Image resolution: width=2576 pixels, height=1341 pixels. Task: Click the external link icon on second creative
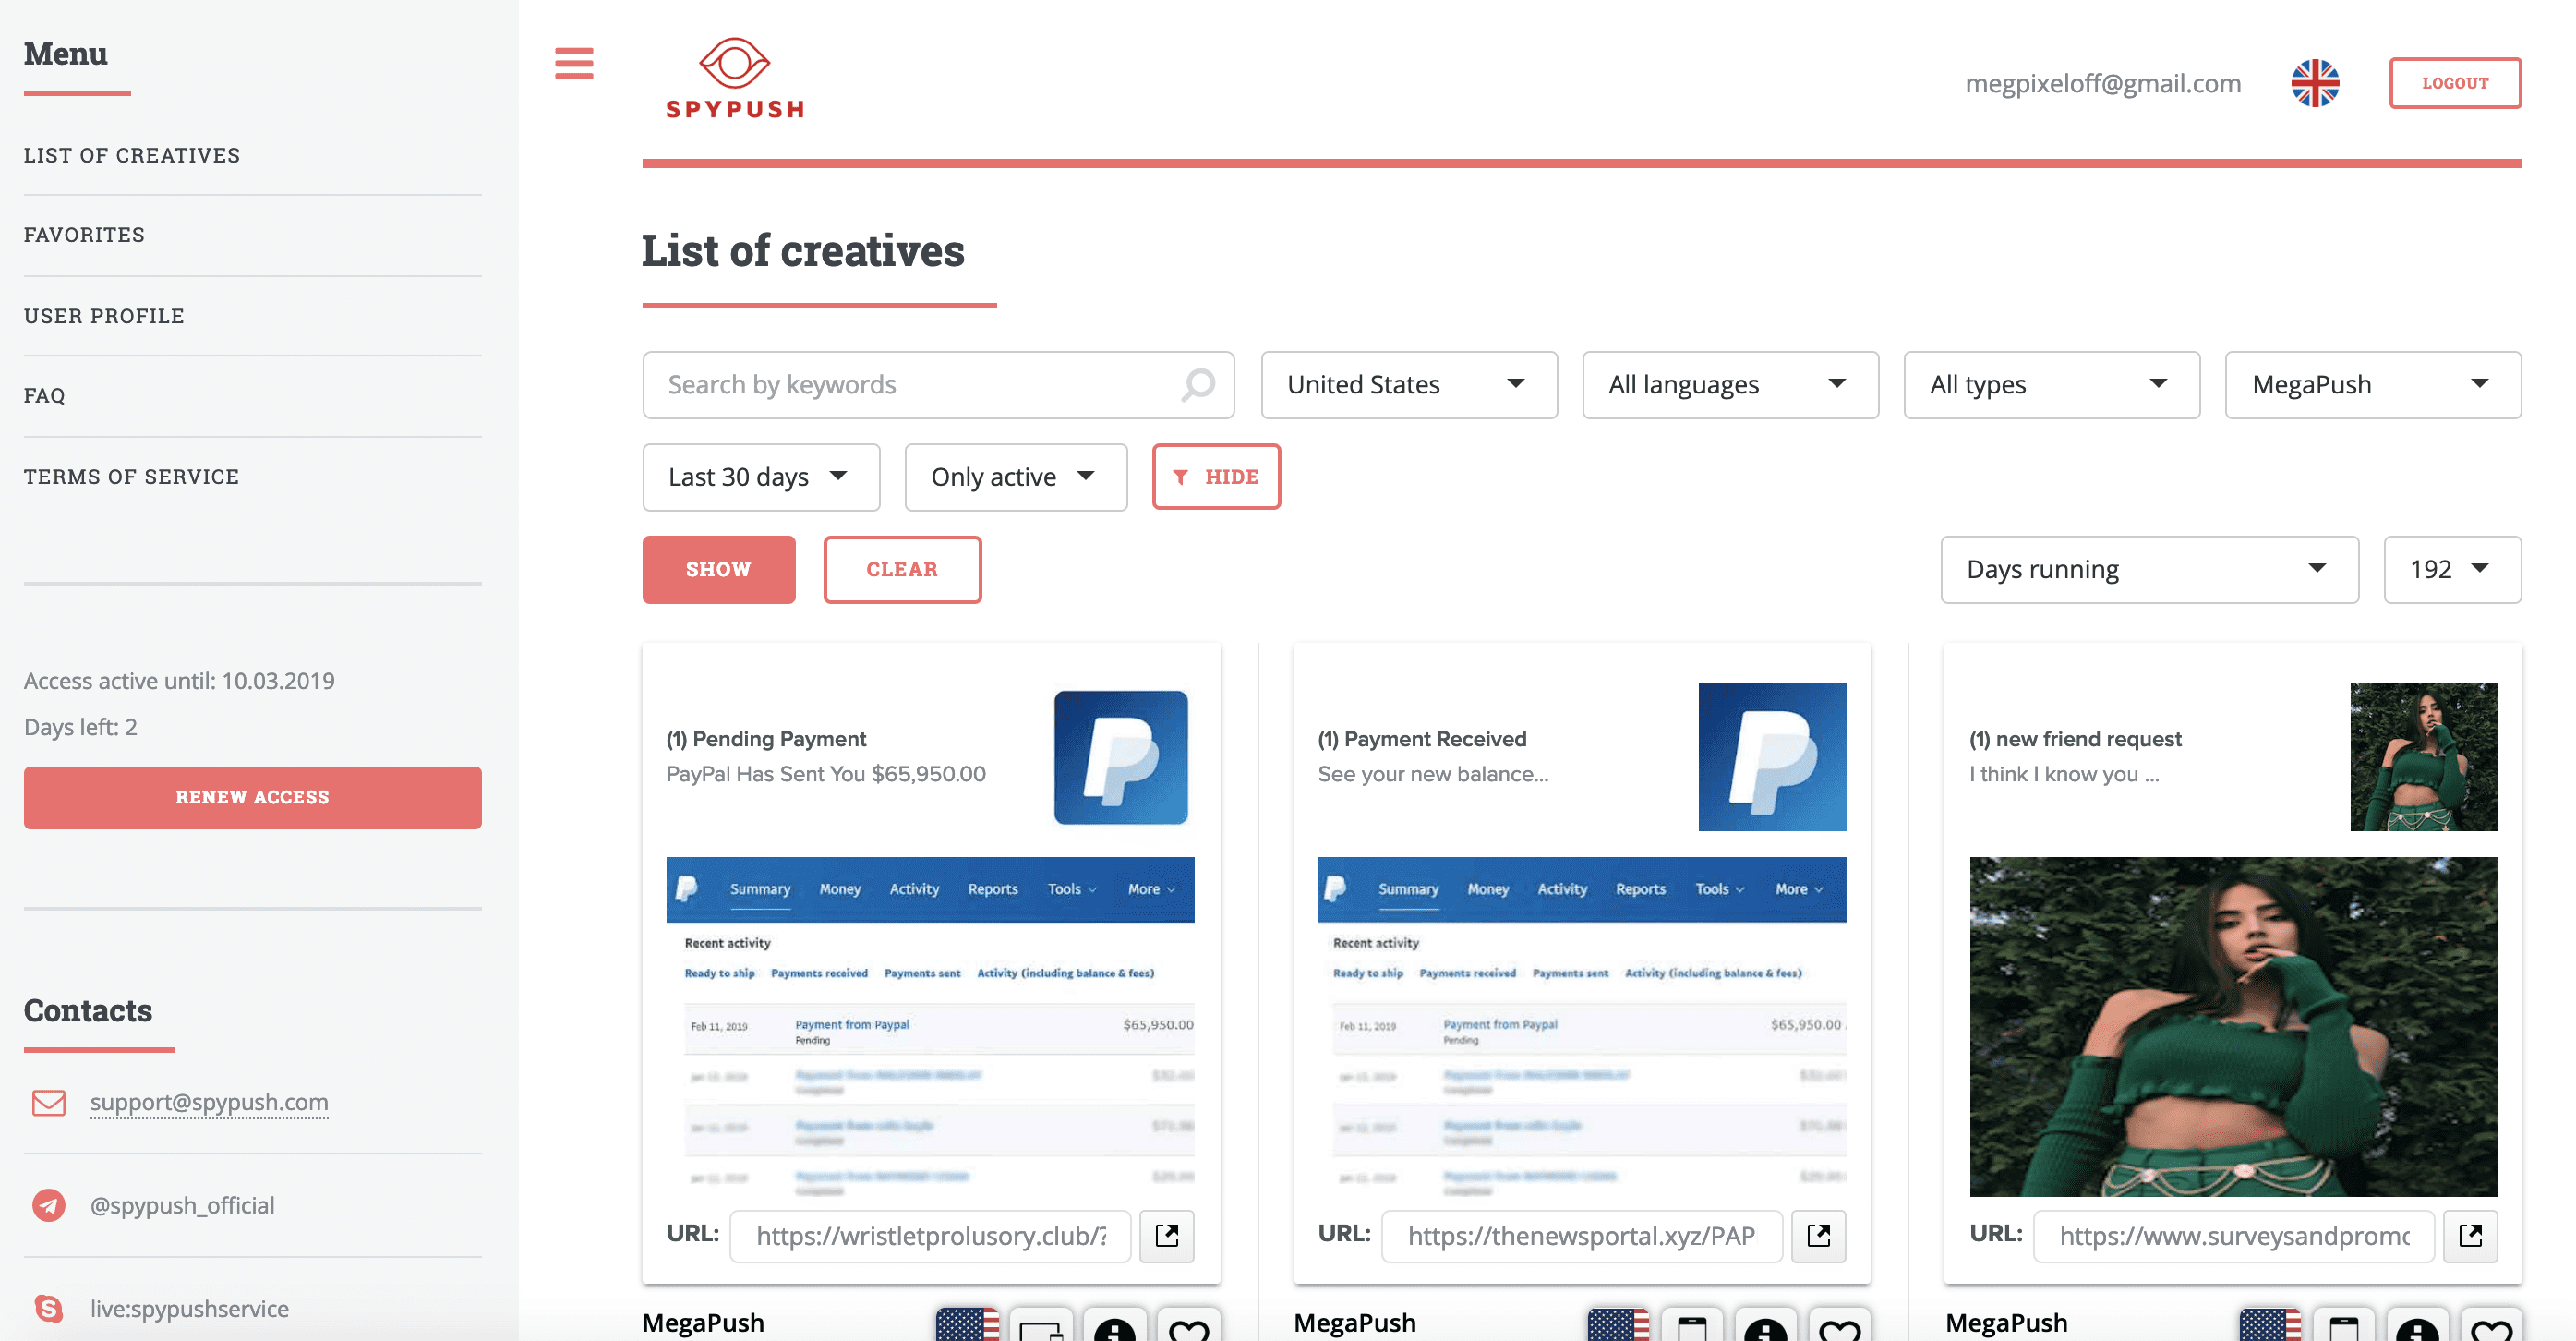pyautogui.click(x=1818, y=1234)
